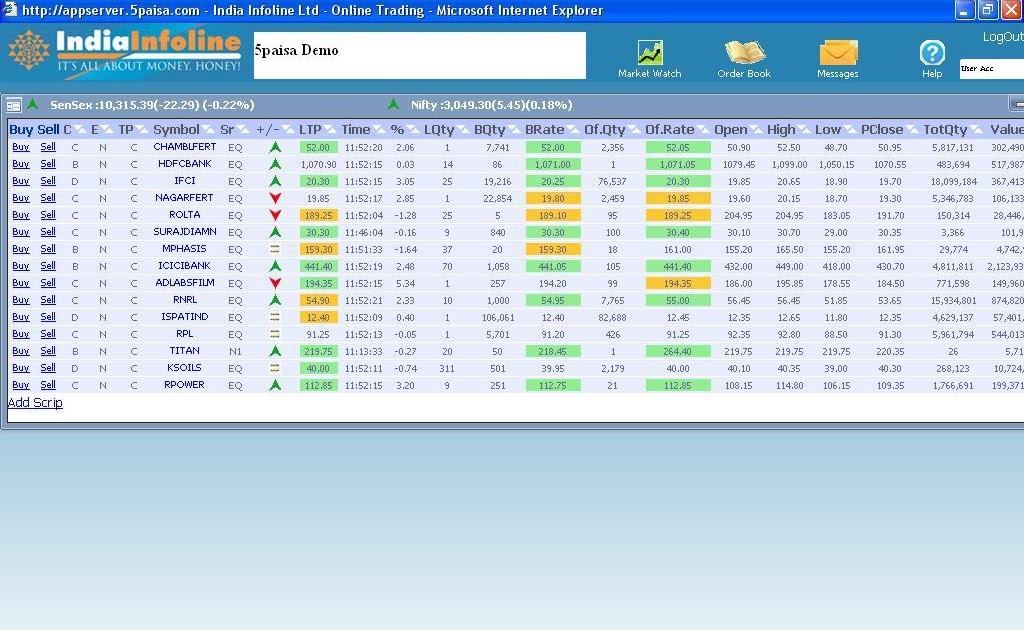
Task: Click the up arrow in HDFCBANK row
Action: tap(275, 164)
